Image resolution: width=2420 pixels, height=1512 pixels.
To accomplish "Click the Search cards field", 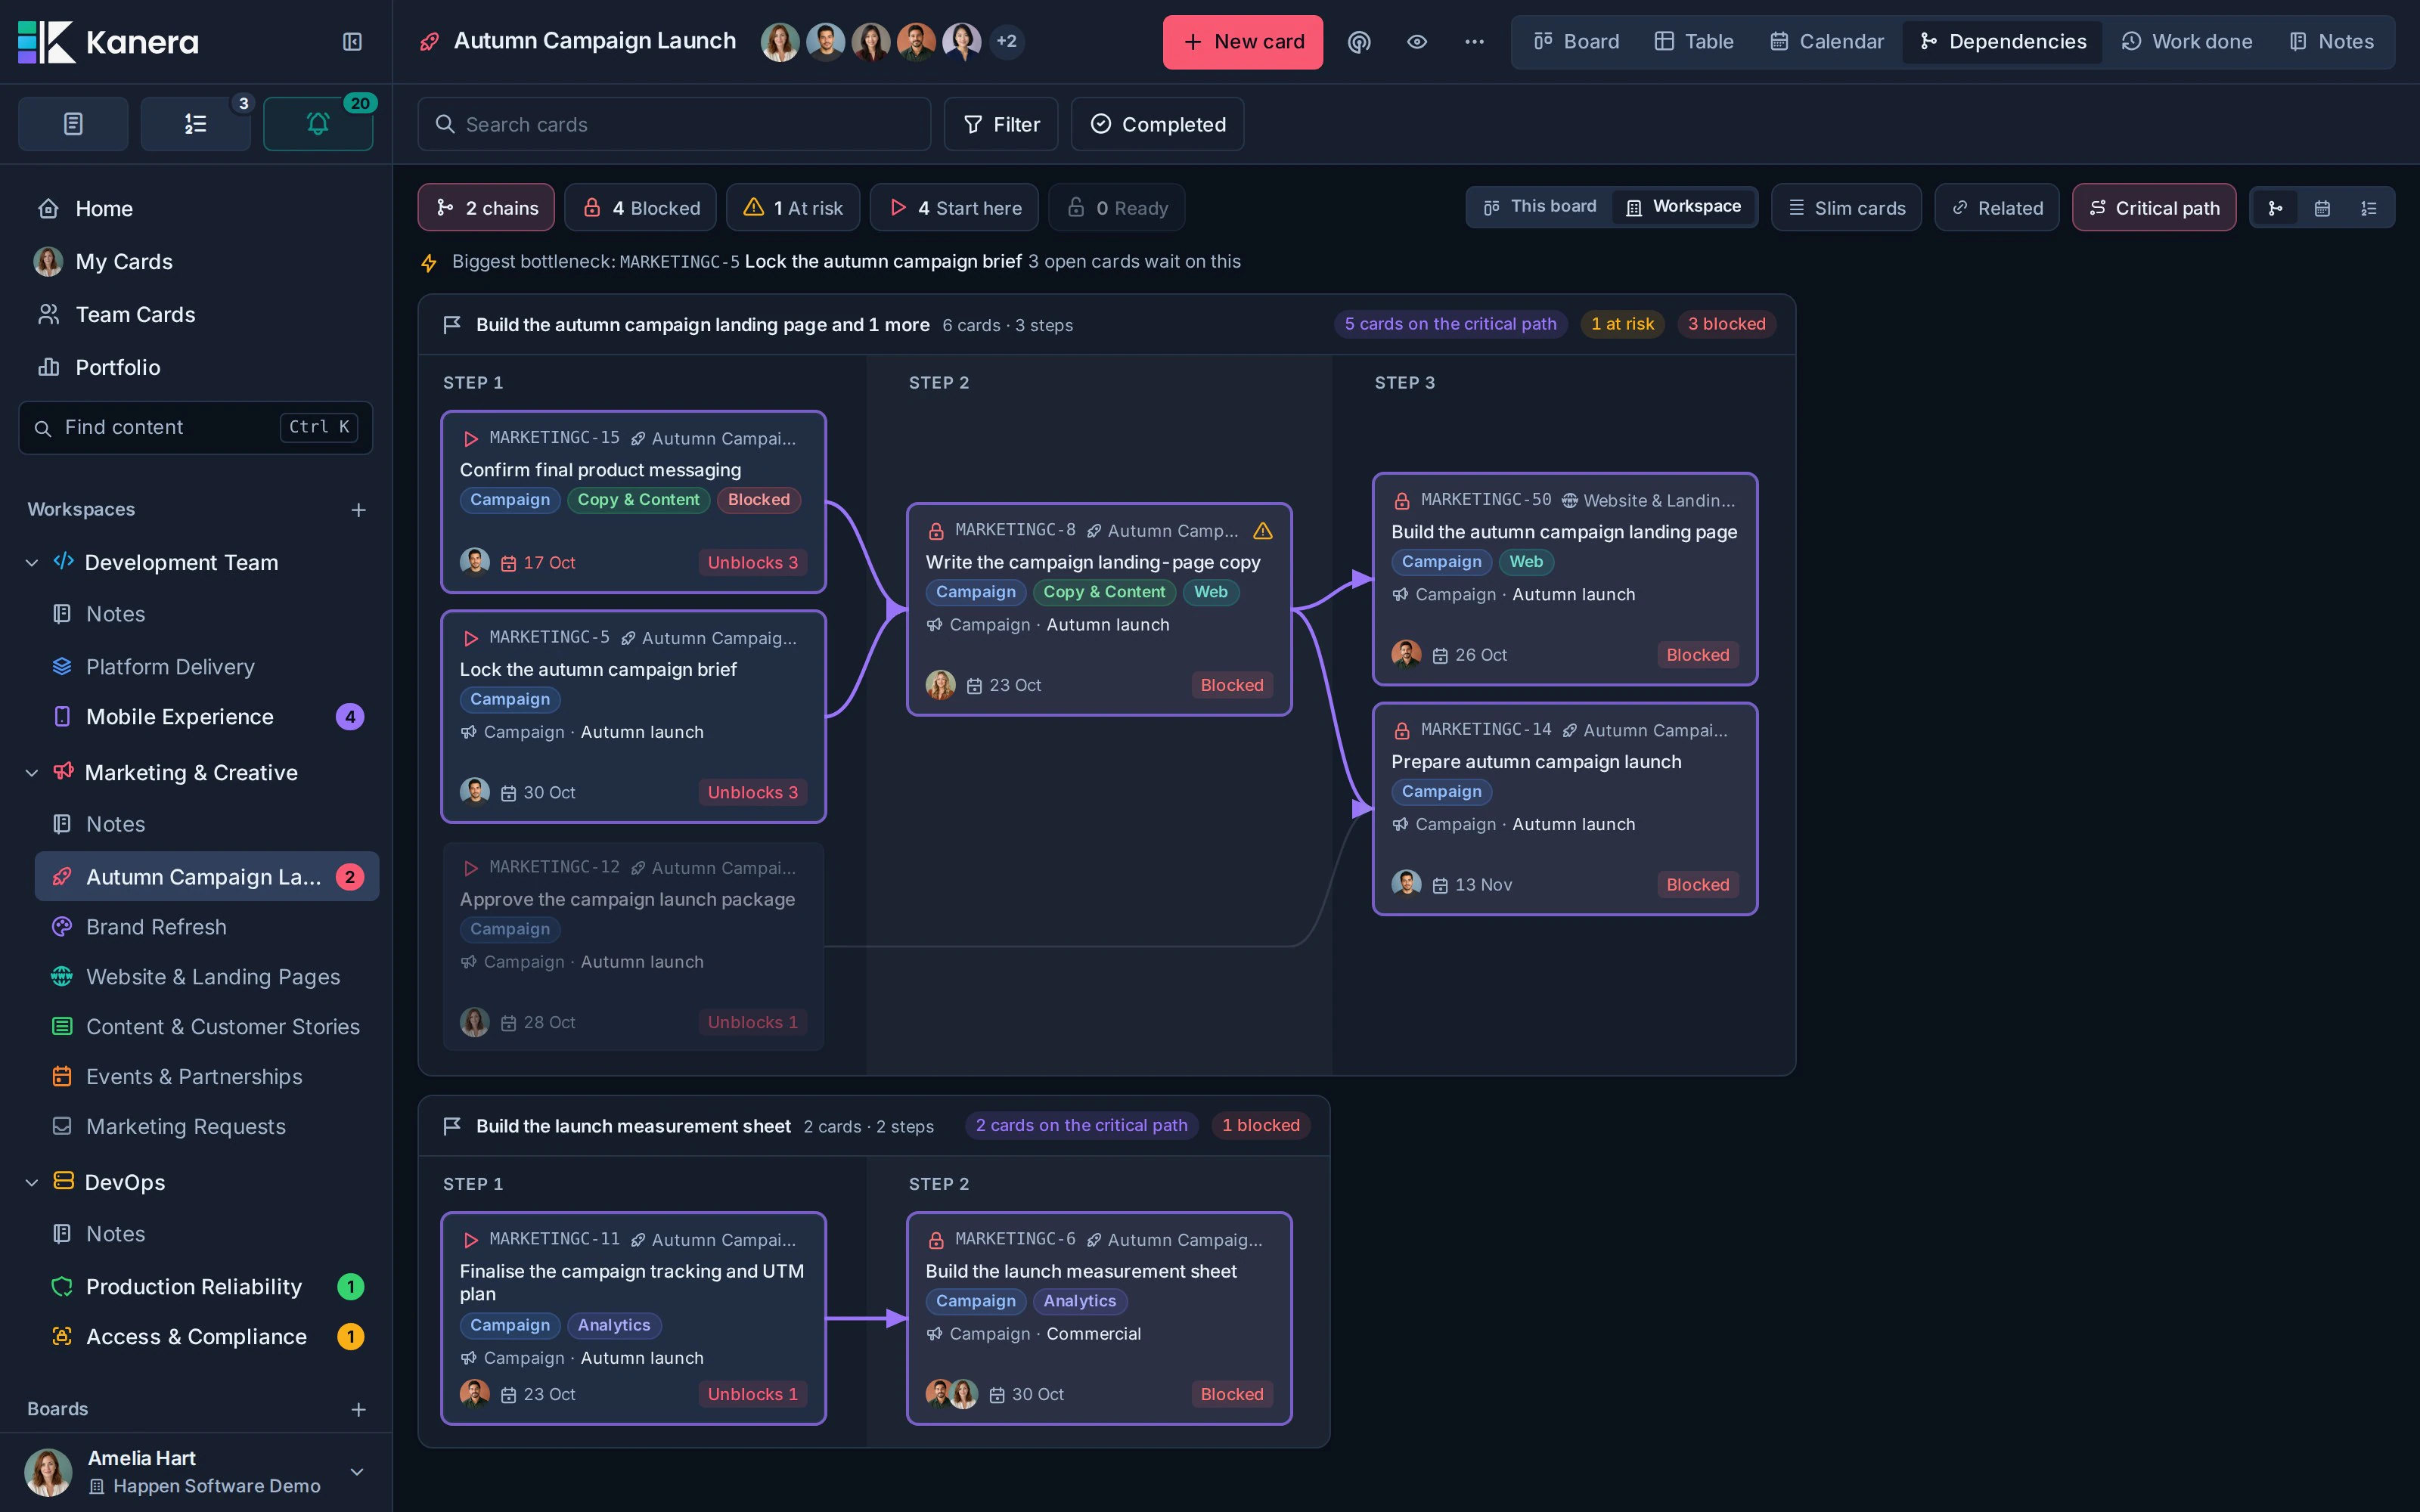I will 674,124.
